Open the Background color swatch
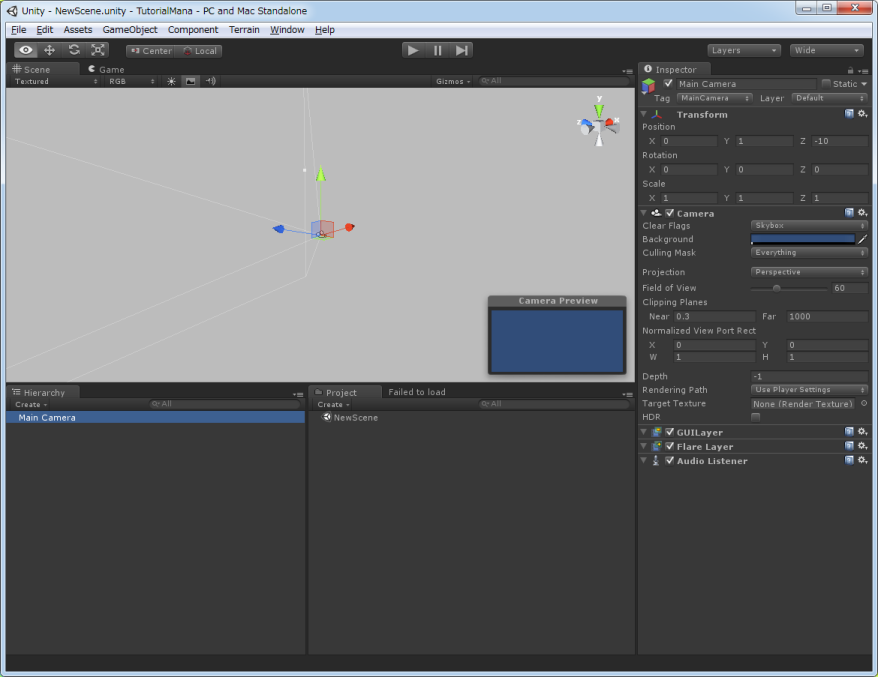878x677 pixels. 803,239
